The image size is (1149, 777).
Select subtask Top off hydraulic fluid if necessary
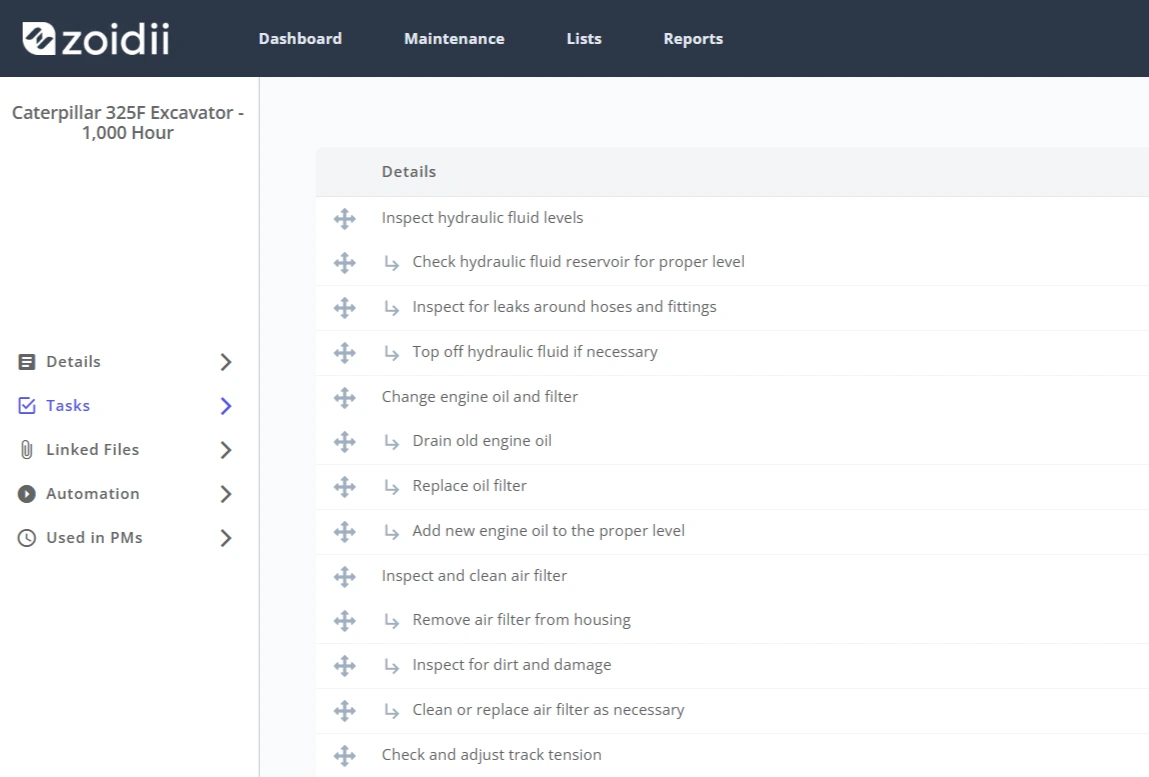pos(535,352)
